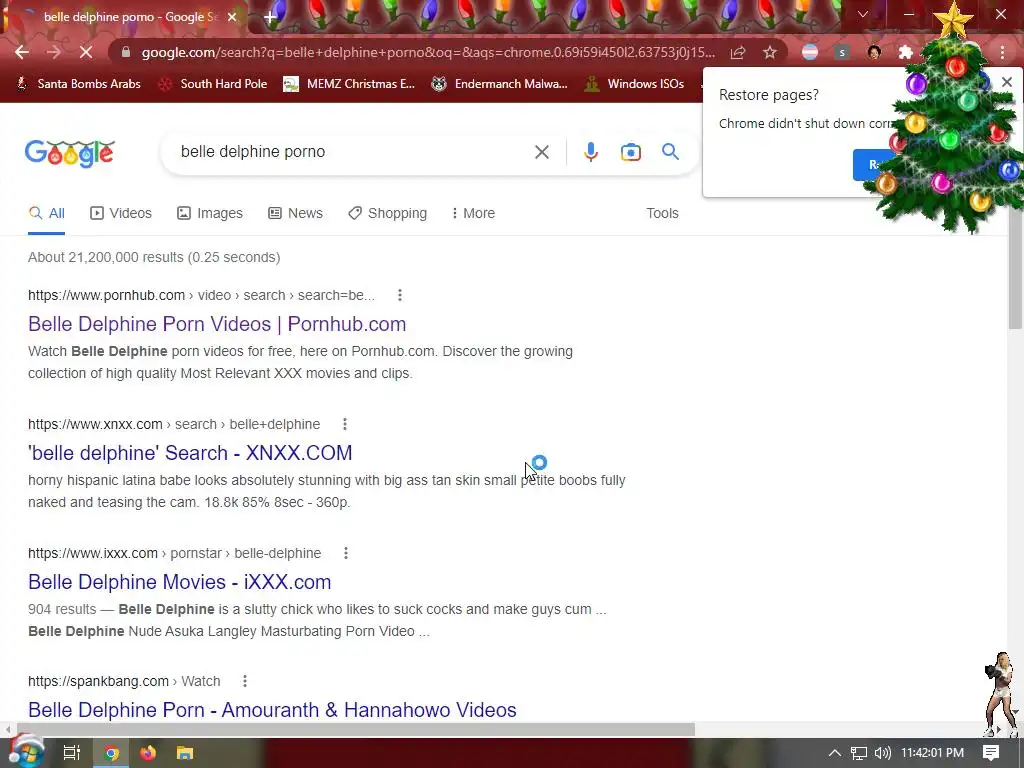Click the Google holiday logo
The image size is (1024, 768).
click(70, 153)
